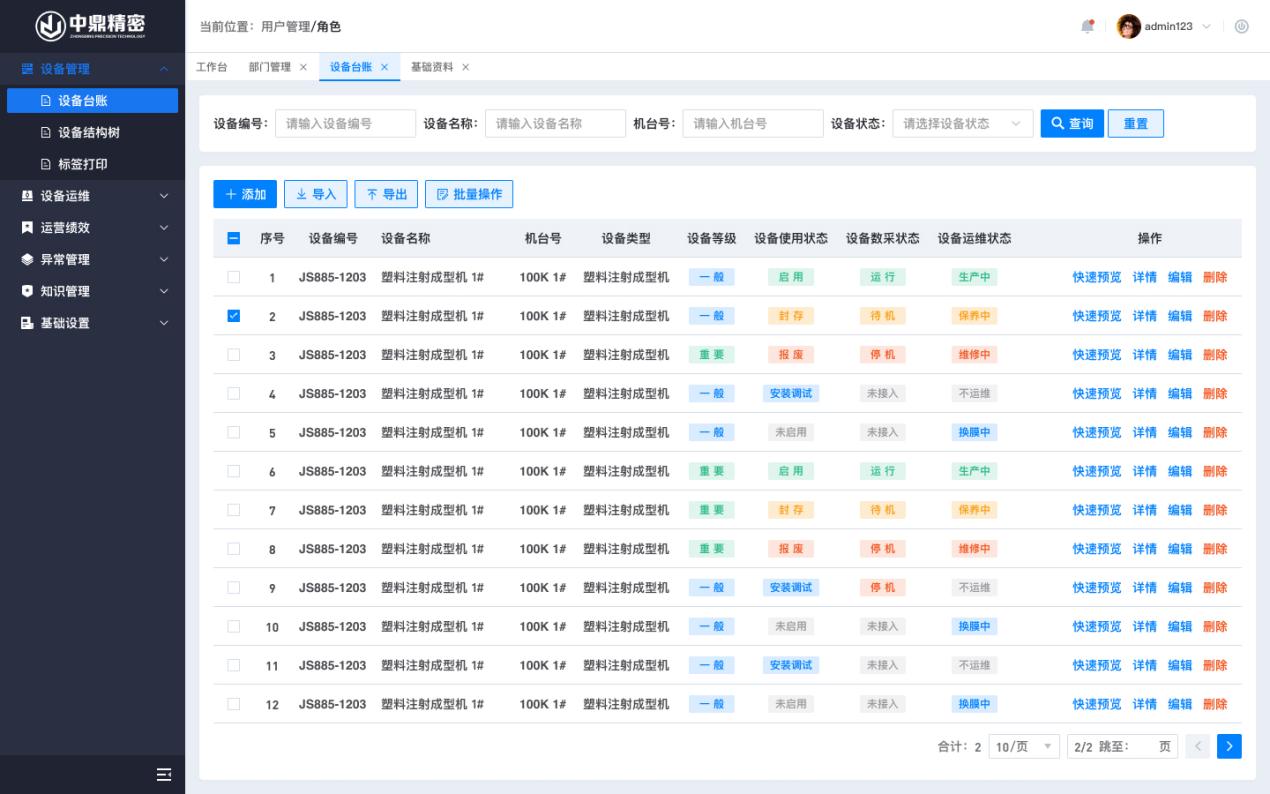Click the power logout icon
The image size is (1270, 794).
point(1242,26)
